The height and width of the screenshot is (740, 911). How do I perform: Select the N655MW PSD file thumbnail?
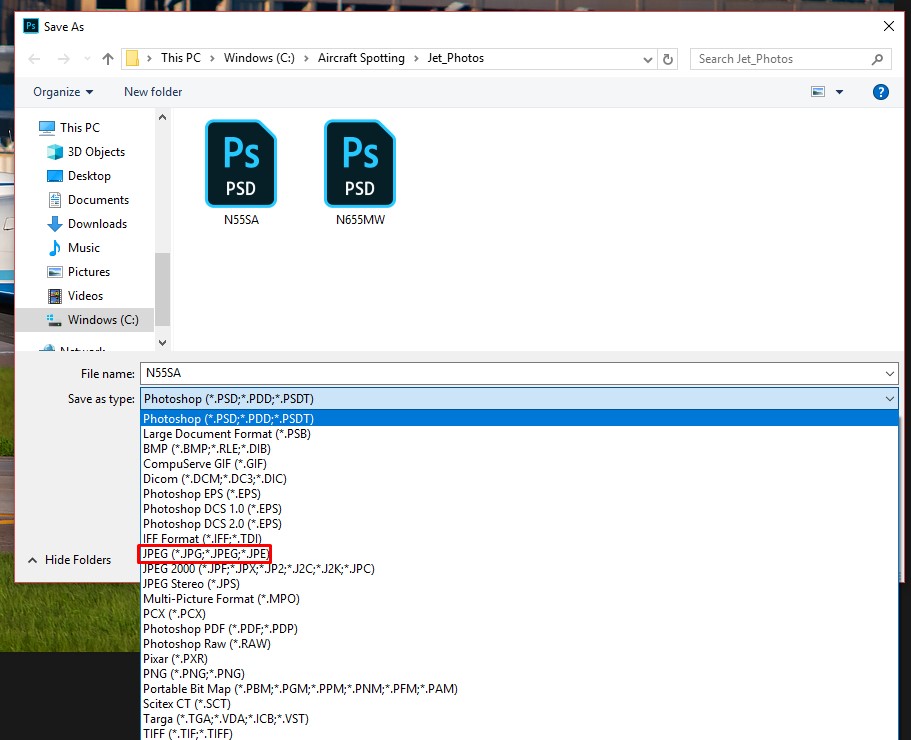pyautogui.click(x=360, y=173)
